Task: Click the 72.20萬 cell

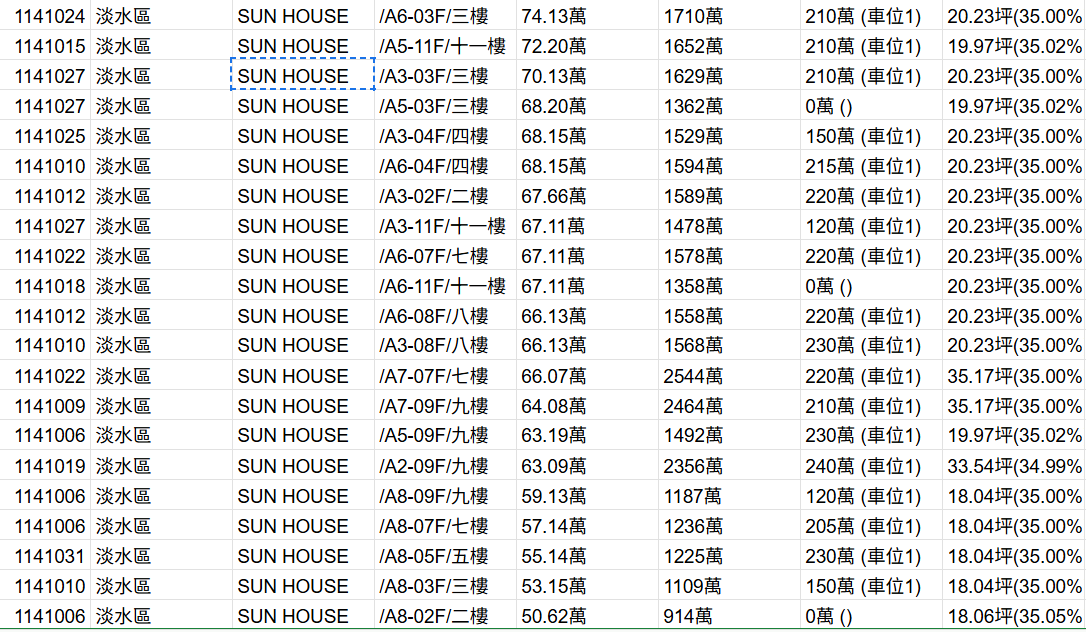Action: [587, 45]
